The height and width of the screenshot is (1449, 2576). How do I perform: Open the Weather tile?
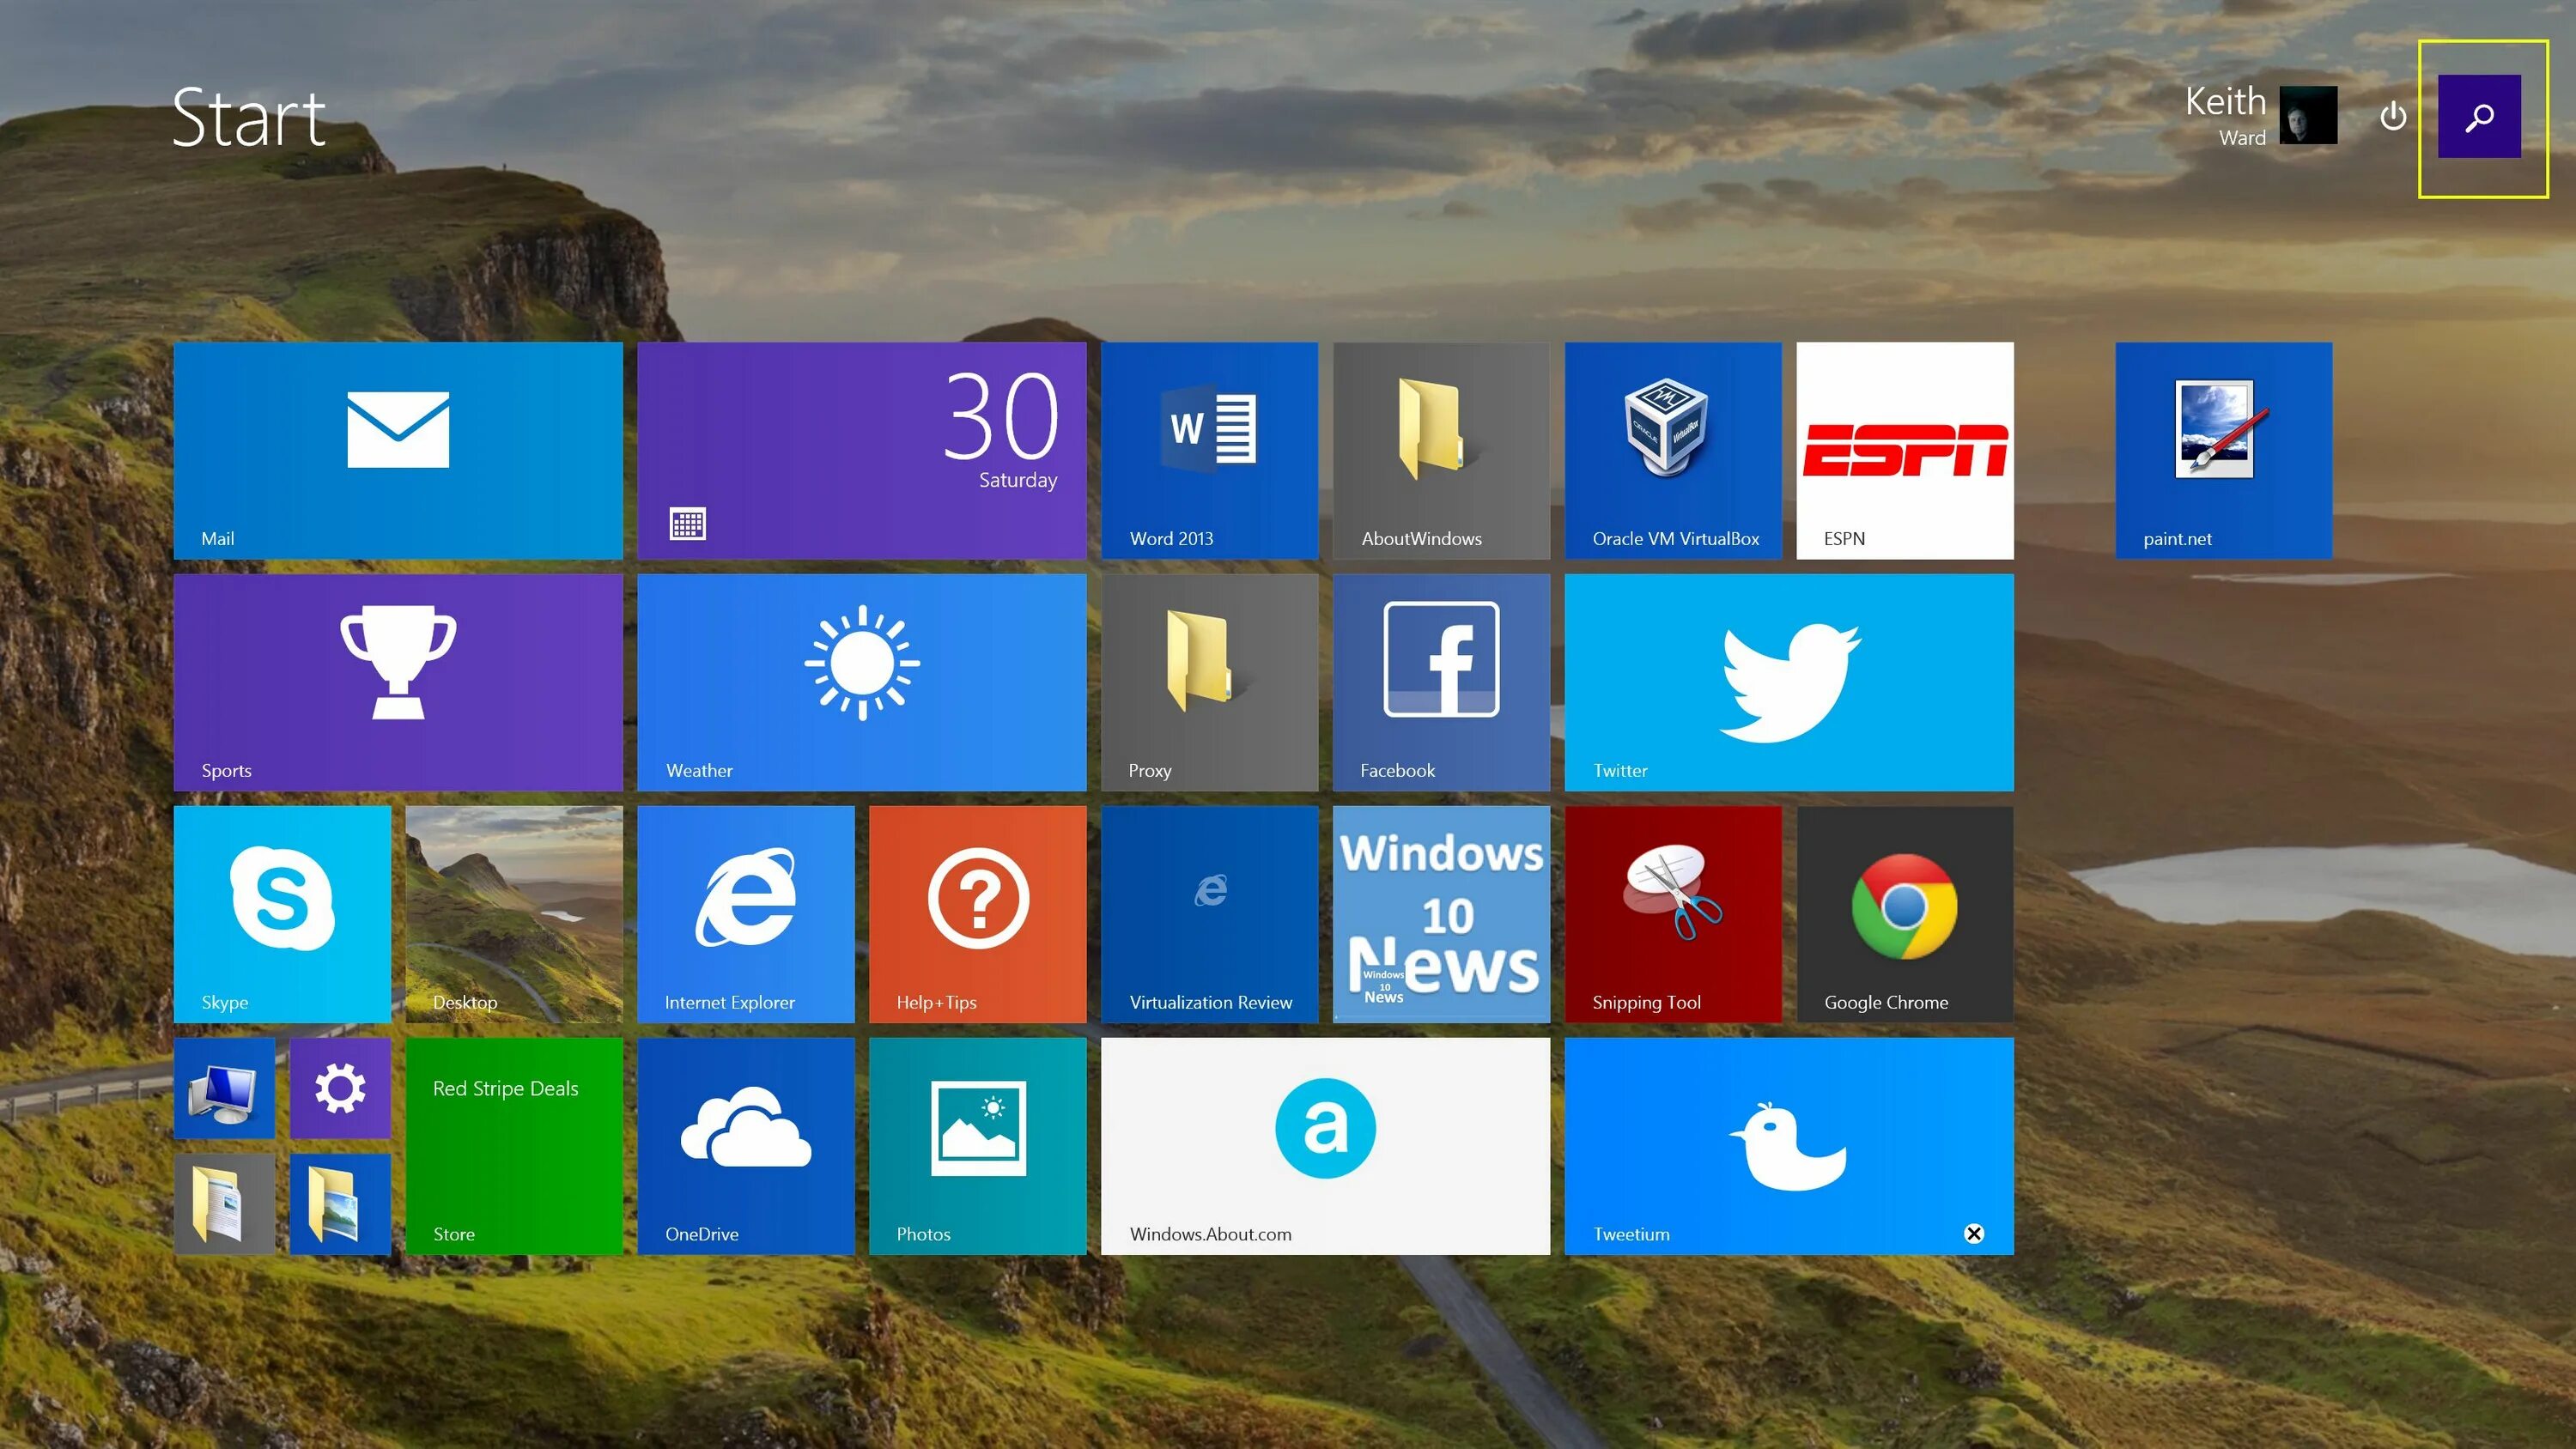click(x=861, y=682)
